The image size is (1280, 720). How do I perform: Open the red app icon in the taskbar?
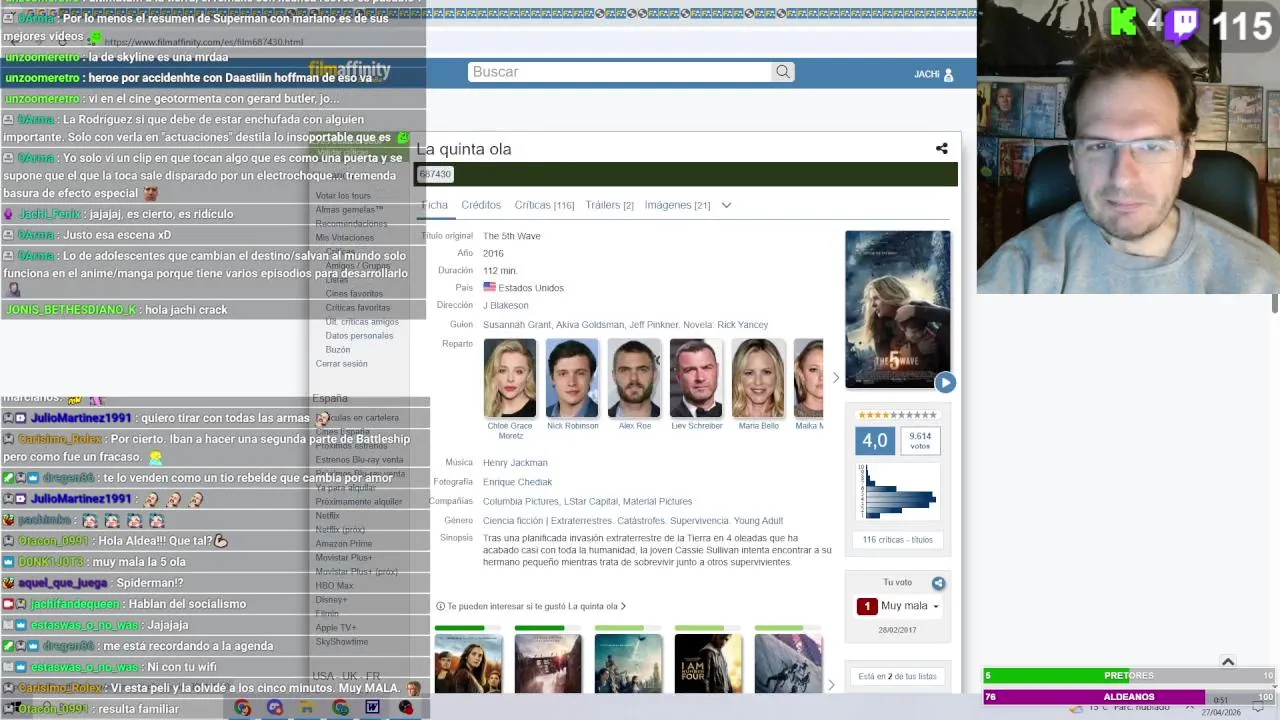pyautogui.click(x=406, y=708)
